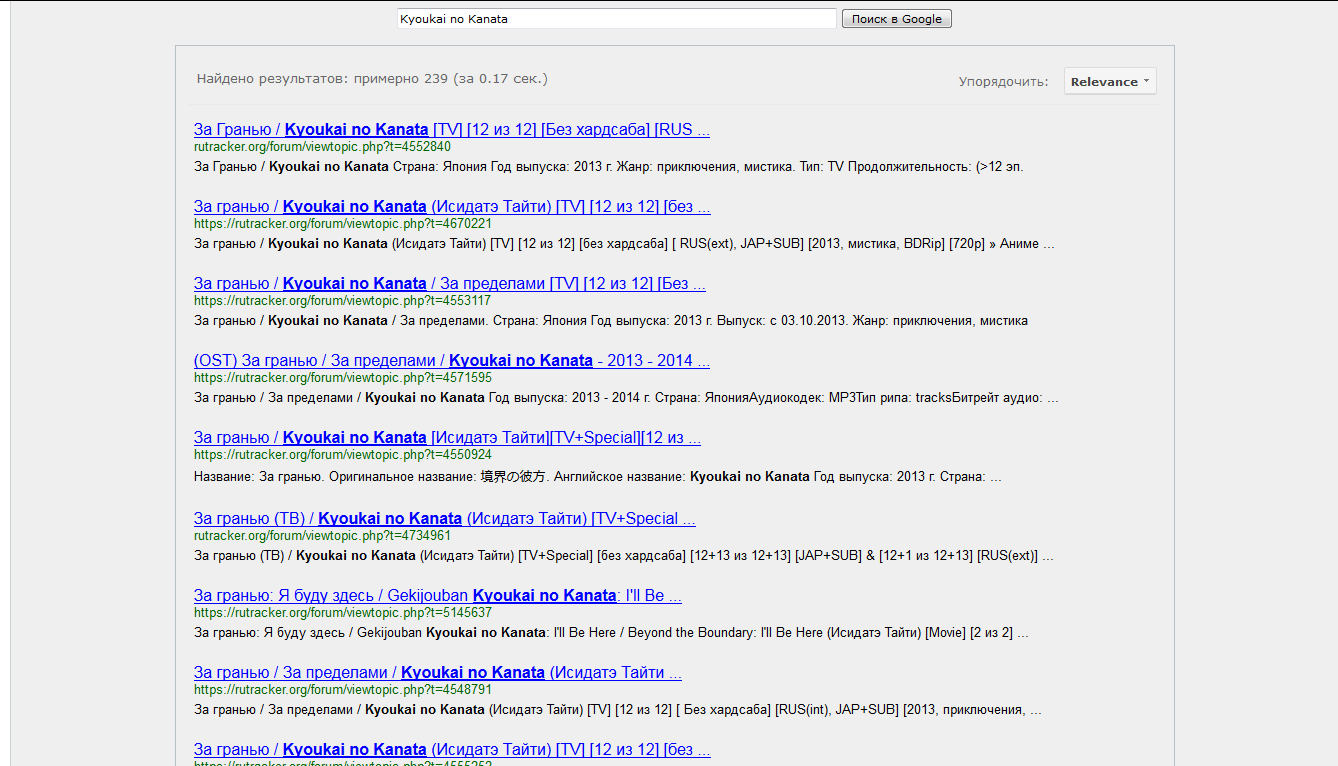Click the search field containing "Kyoukai no Kanata"
This screenshot has width=1338, height=766.
[x=616, y=19]
